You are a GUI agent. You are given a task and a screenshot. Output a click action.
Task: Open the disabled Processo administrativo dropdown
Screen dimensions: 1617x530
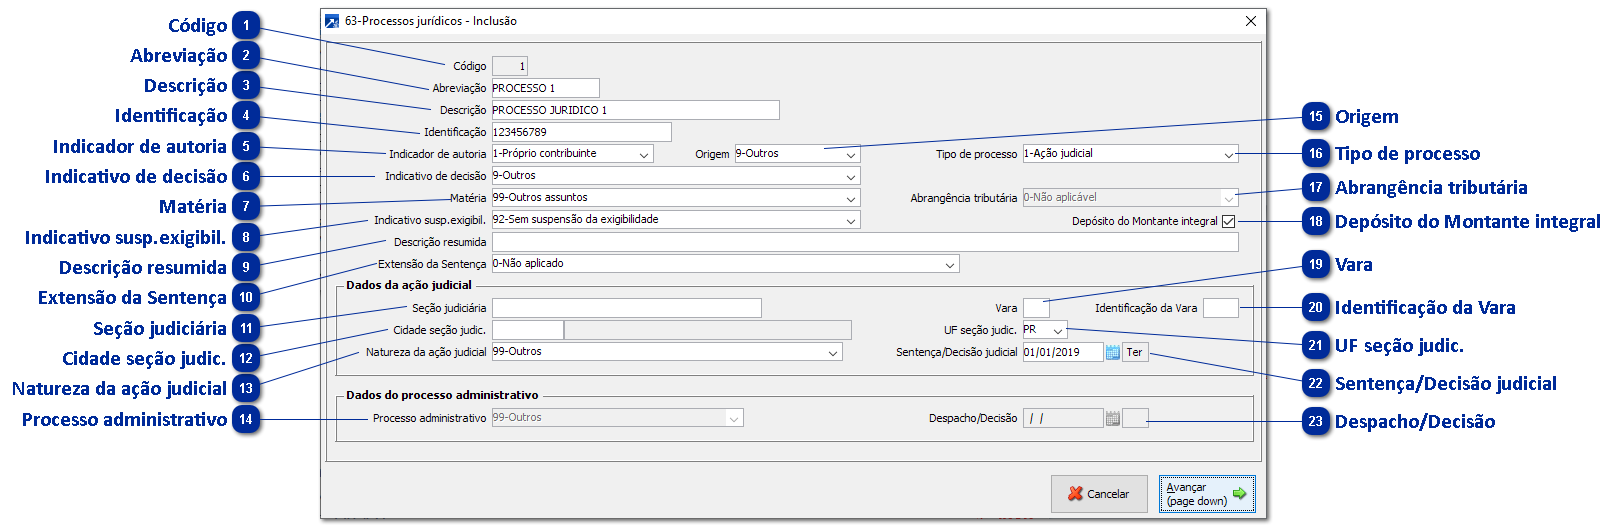pos(734,418)
